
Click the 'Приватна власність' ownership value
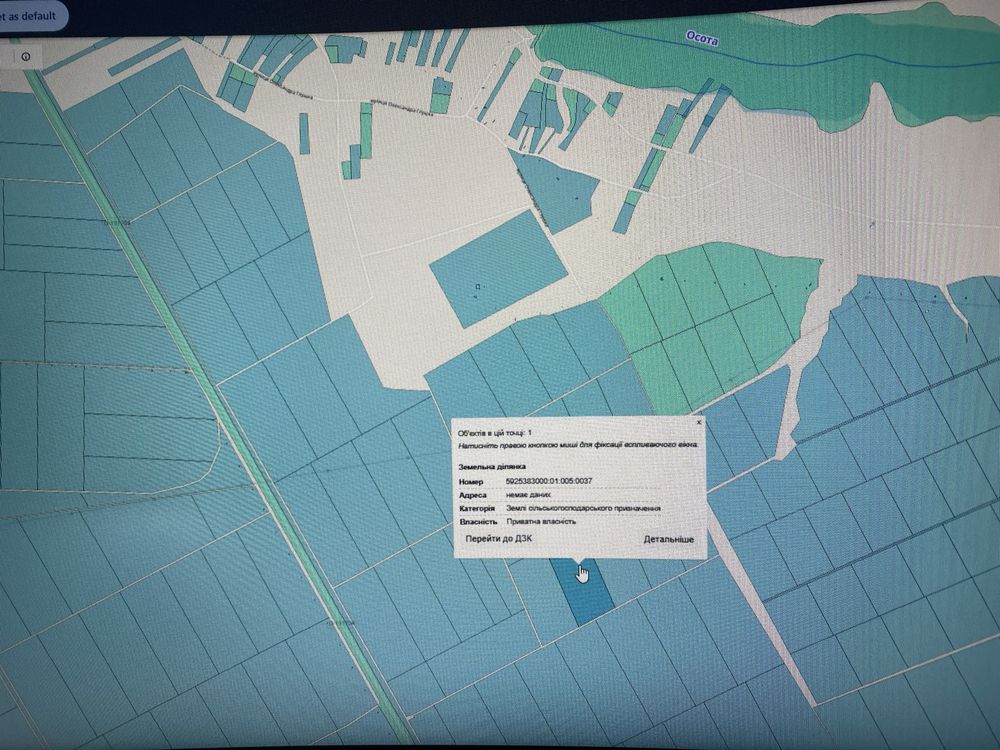coord(541,521)
